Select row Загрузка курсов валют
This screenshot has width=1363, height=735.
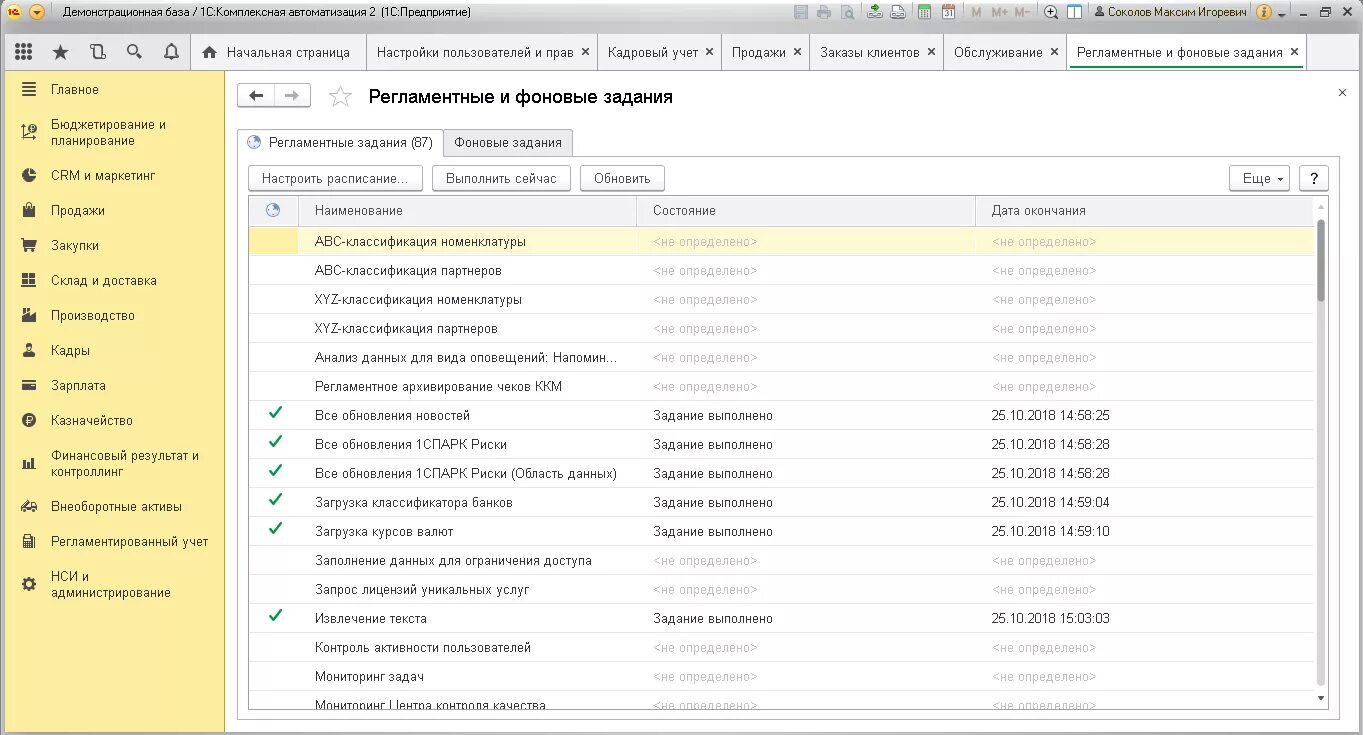point(781,531)
